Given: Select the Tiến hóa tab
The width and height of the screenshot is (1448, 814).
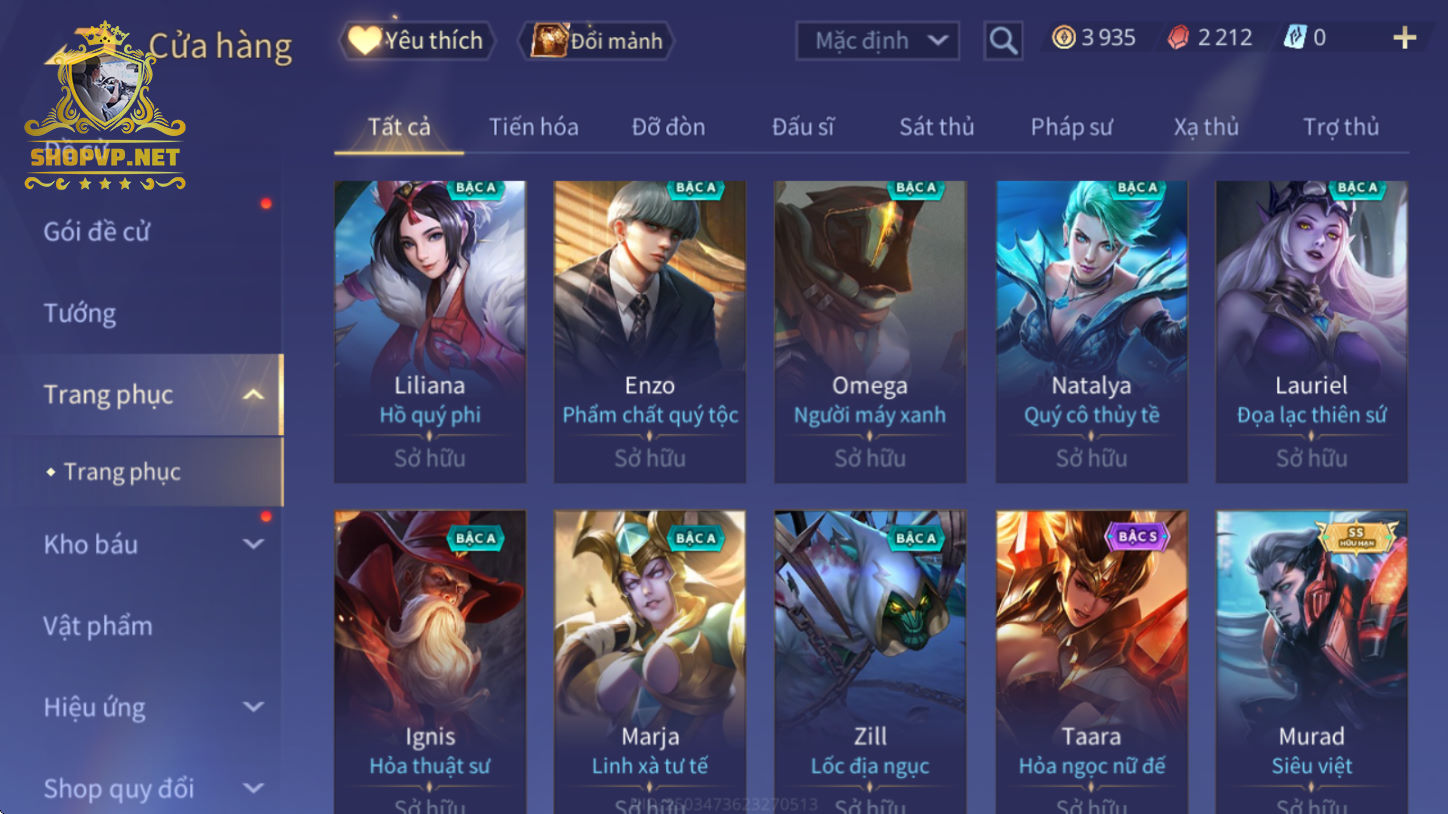Looking at the screenshot, I should 533,127.
